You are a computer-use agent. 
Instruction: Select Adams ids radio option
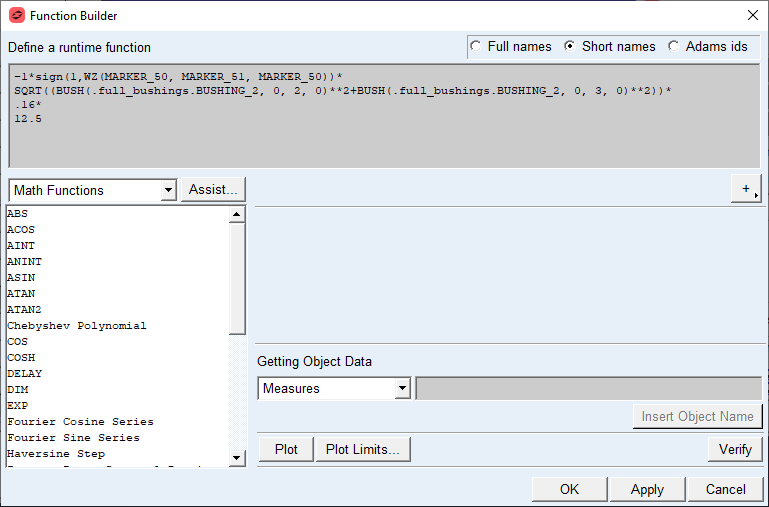(674, 47)
